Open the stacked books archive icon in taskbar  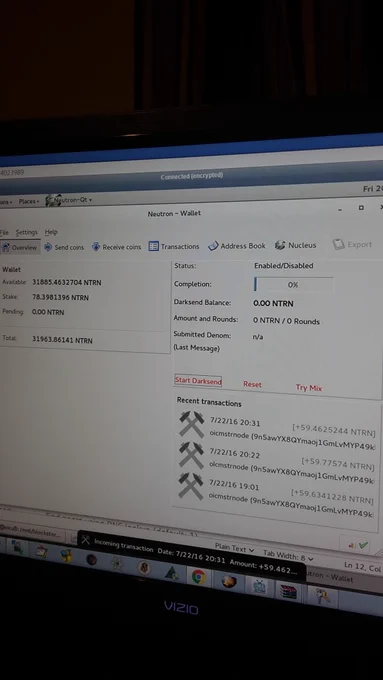tap(288, 591)
